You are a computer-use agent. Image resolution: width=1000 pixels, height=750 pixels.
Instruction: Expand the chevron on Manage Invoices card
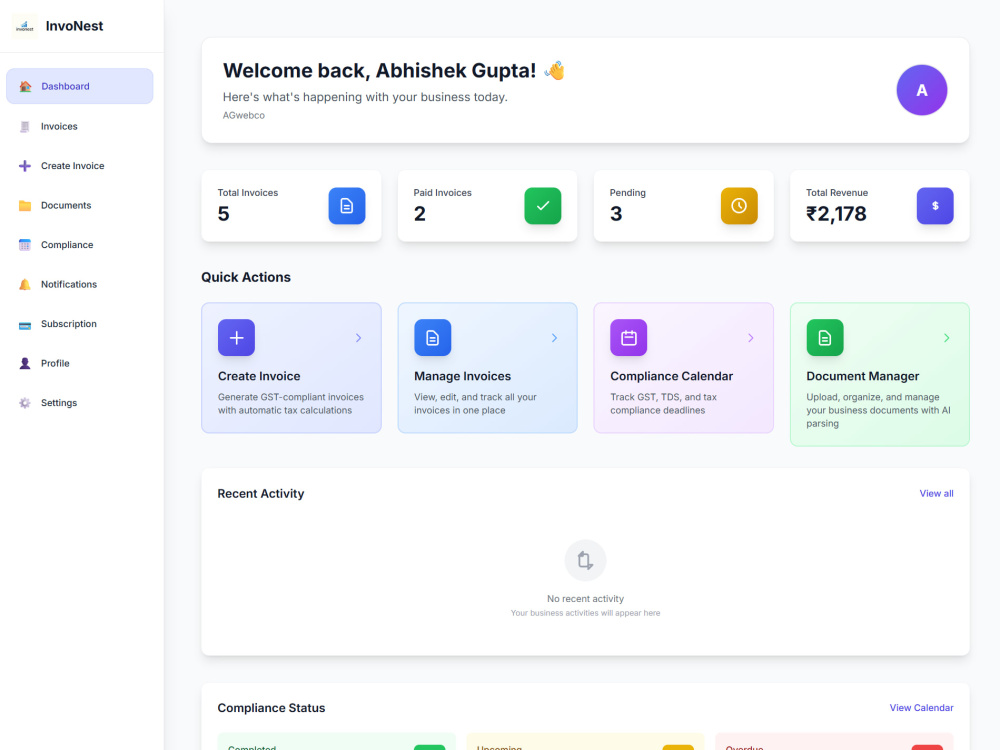pos(554,338)
